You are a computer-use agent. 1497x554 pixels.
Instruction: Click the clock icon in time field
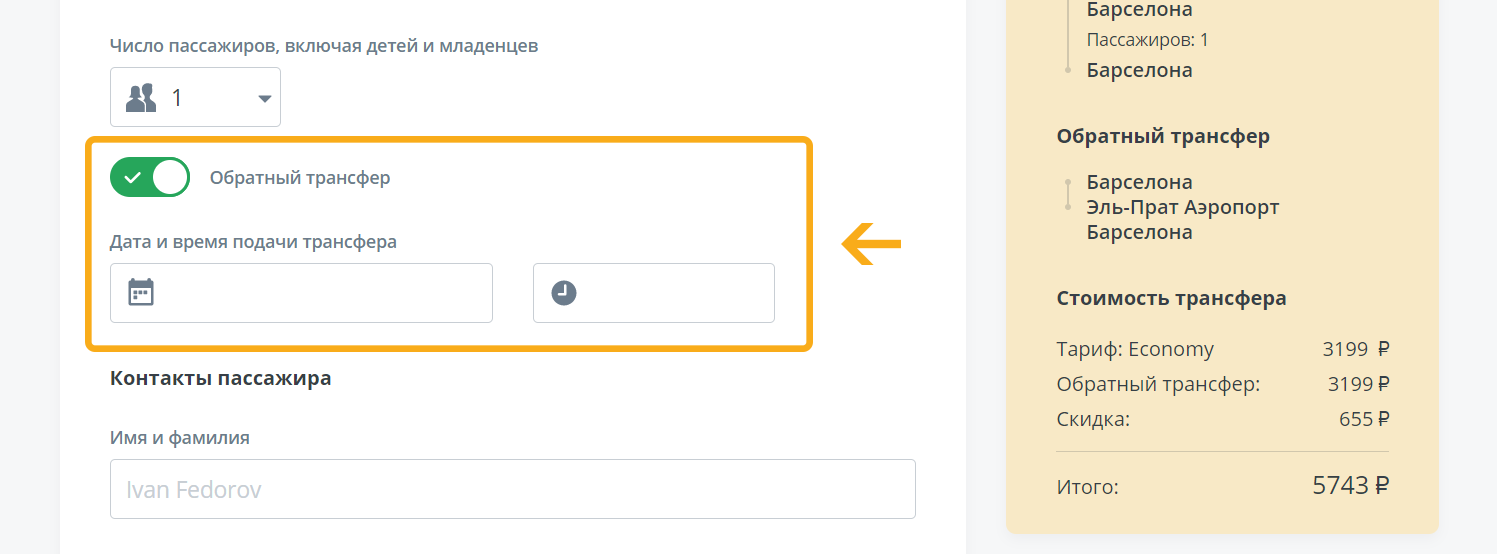click(564, 293)
